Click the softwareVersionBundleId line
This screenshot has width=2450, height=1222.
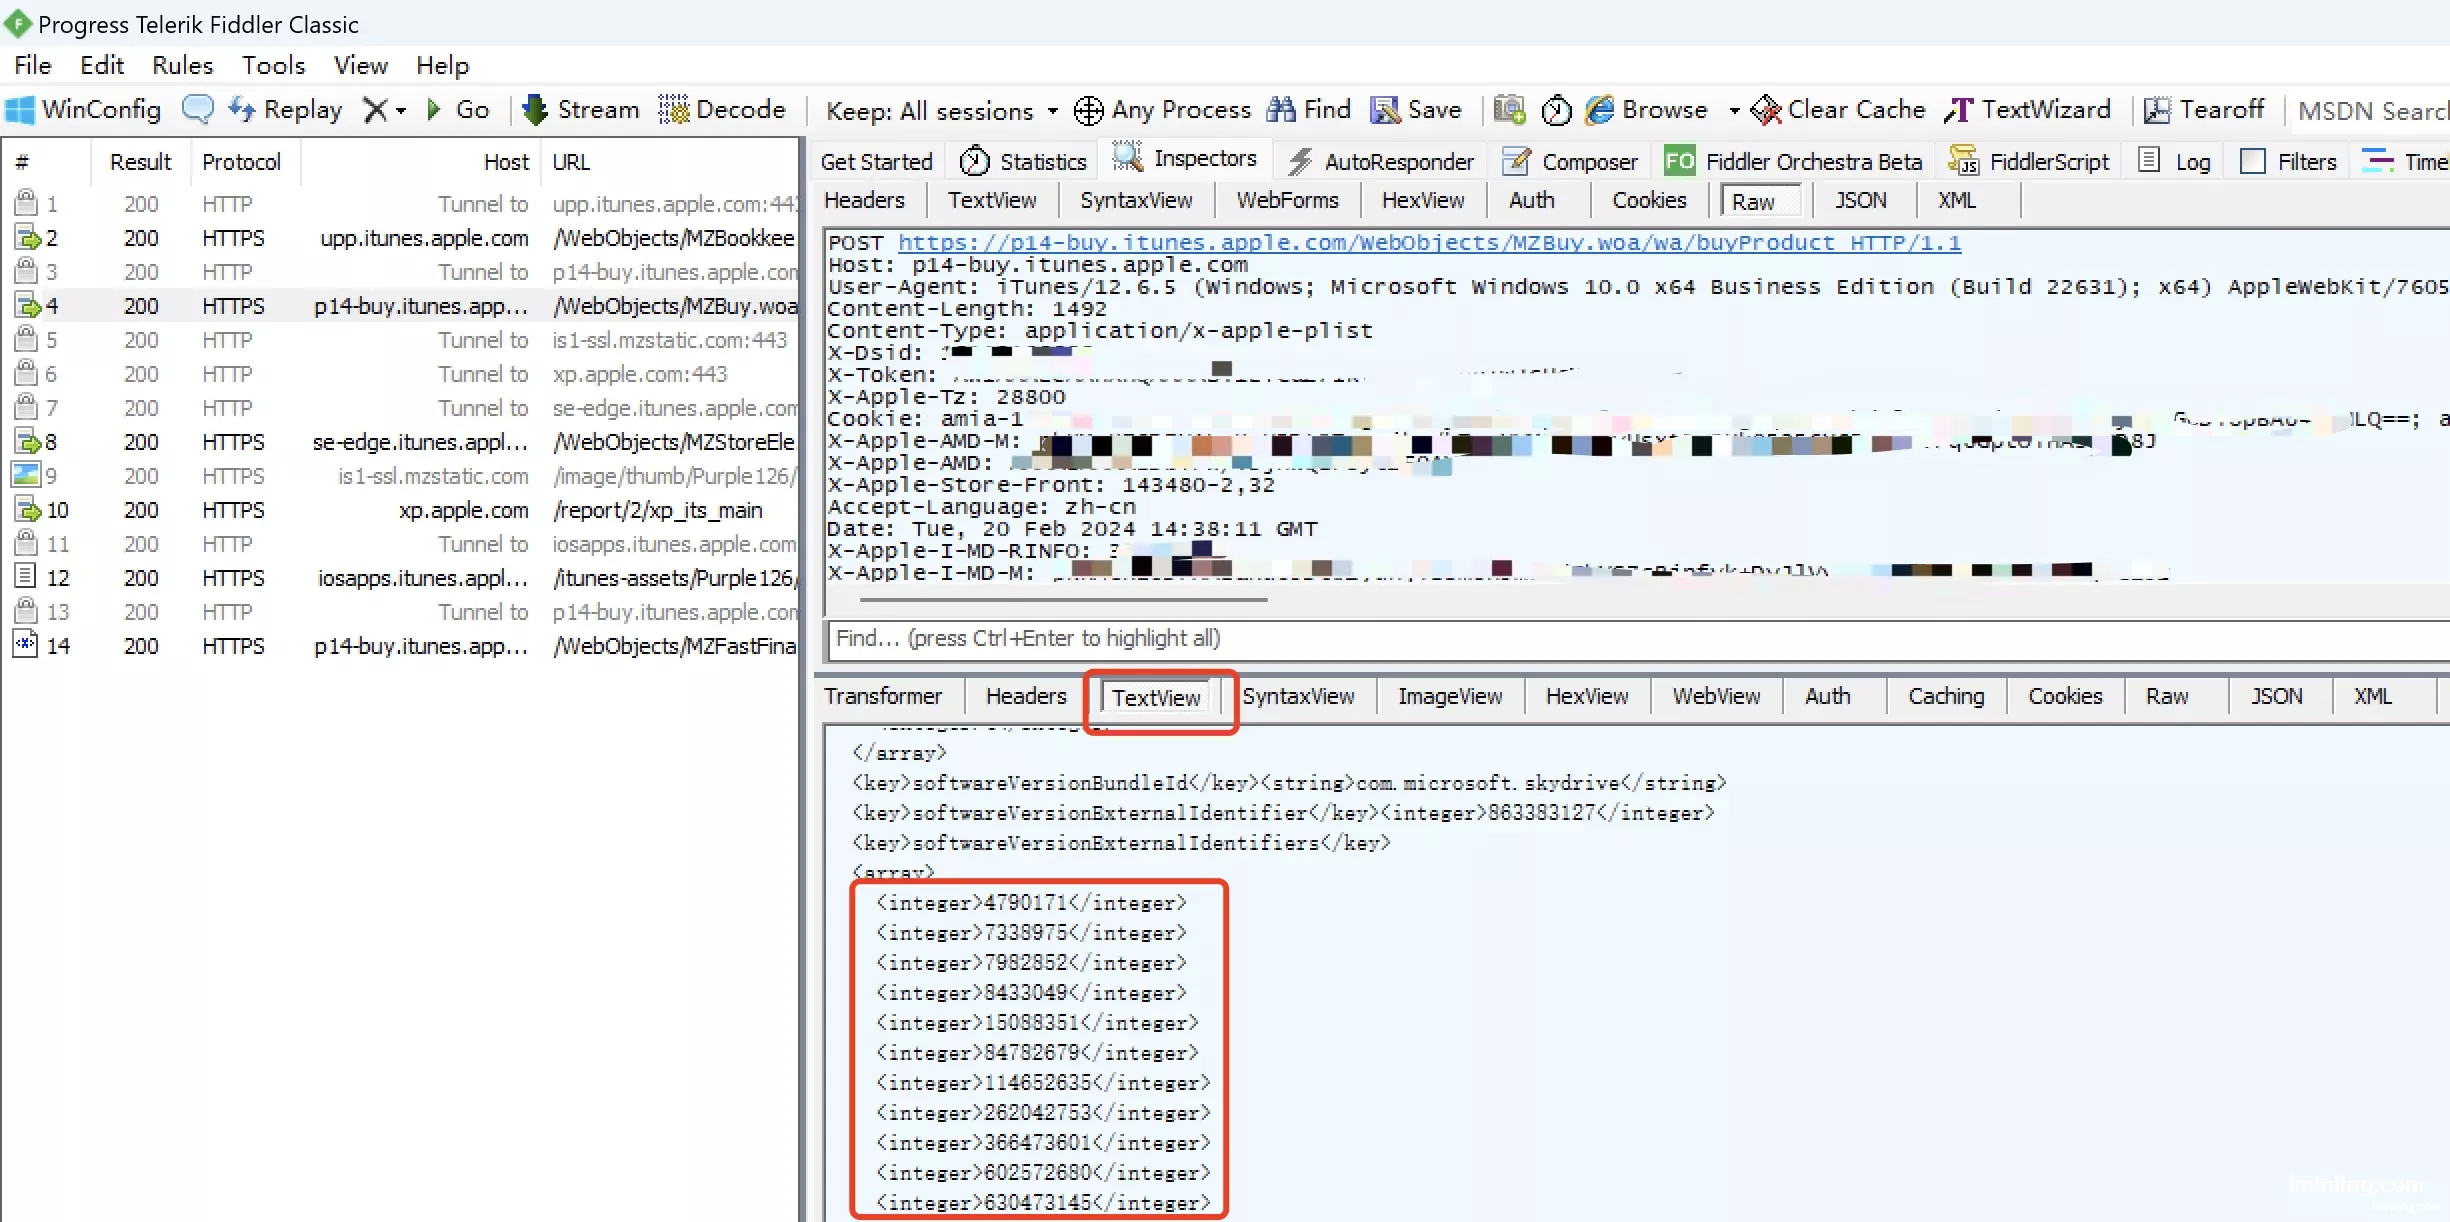1289,783
